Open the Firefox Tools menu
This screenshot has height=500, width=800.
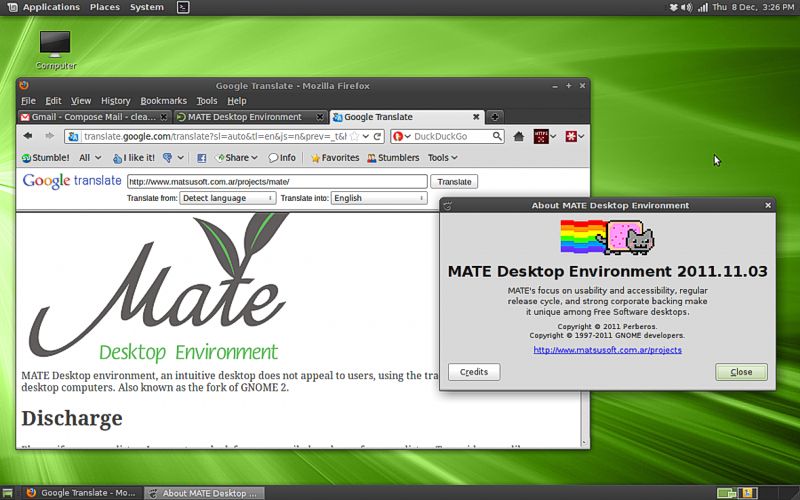click(x=207, y=101)
